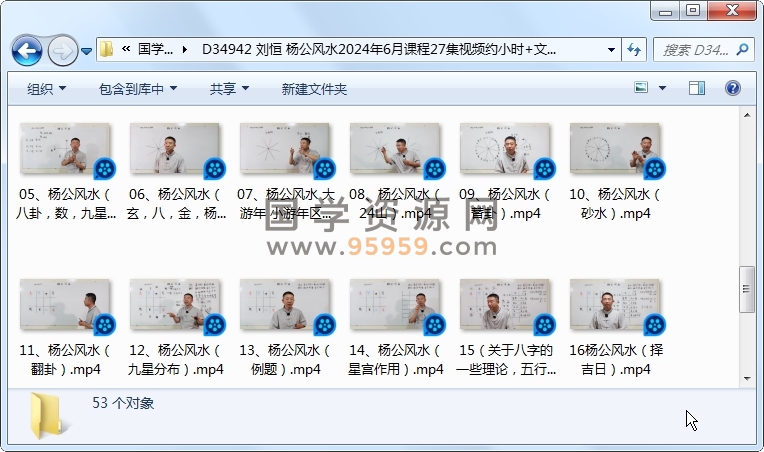Click the Back navigation arrow button

click(27, 49)
